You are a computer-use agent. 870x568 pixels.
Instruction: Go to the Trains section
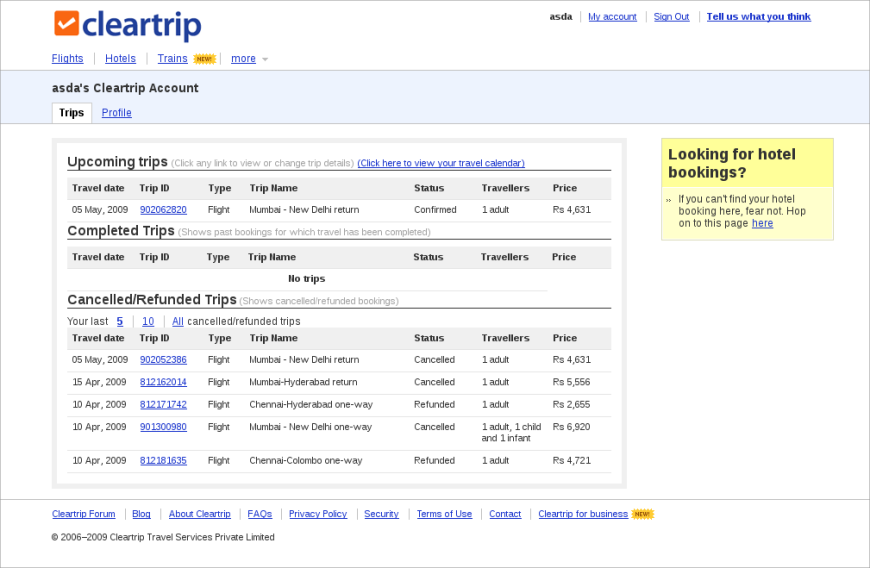[x=173, y=58]
